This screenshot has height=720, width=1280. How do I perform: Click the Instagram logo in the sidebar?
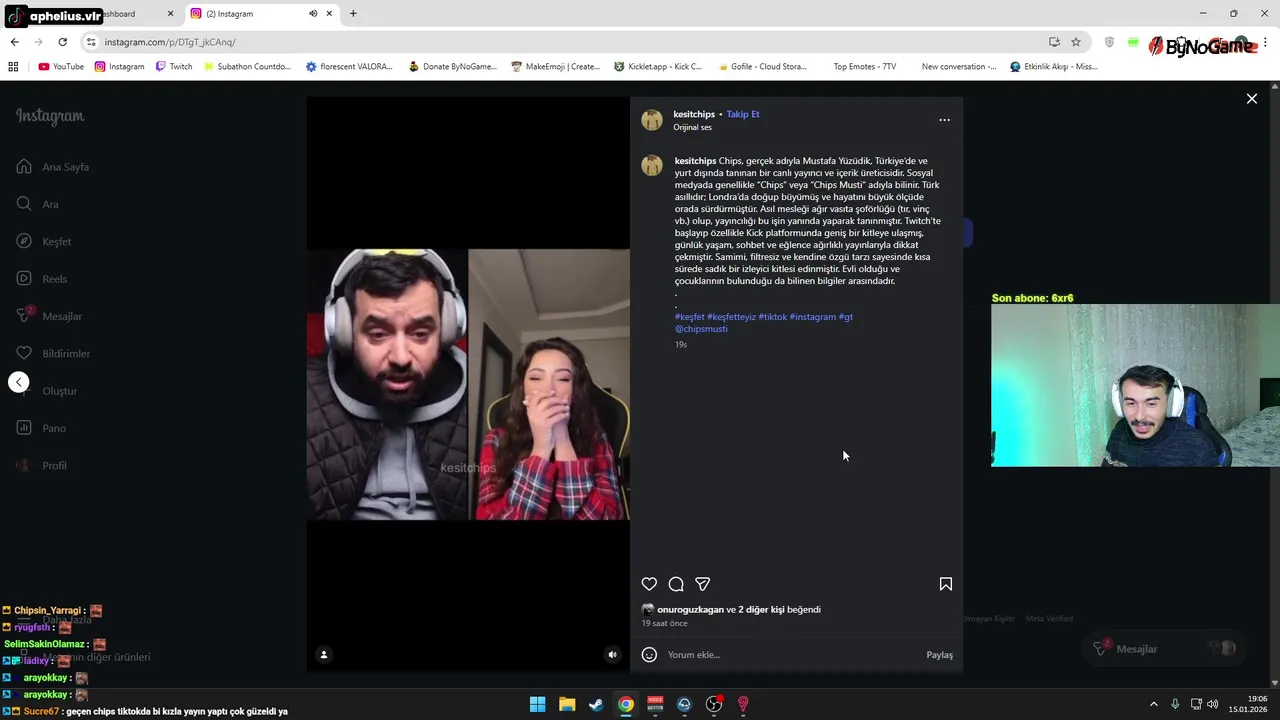50,116
